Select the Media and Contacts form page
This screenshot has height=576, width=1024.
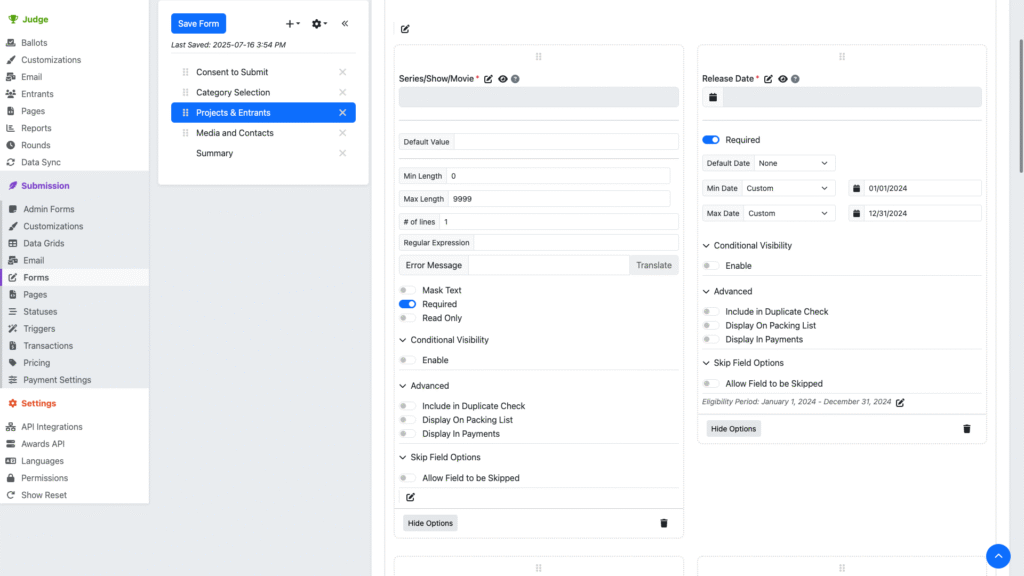(234, 133)
